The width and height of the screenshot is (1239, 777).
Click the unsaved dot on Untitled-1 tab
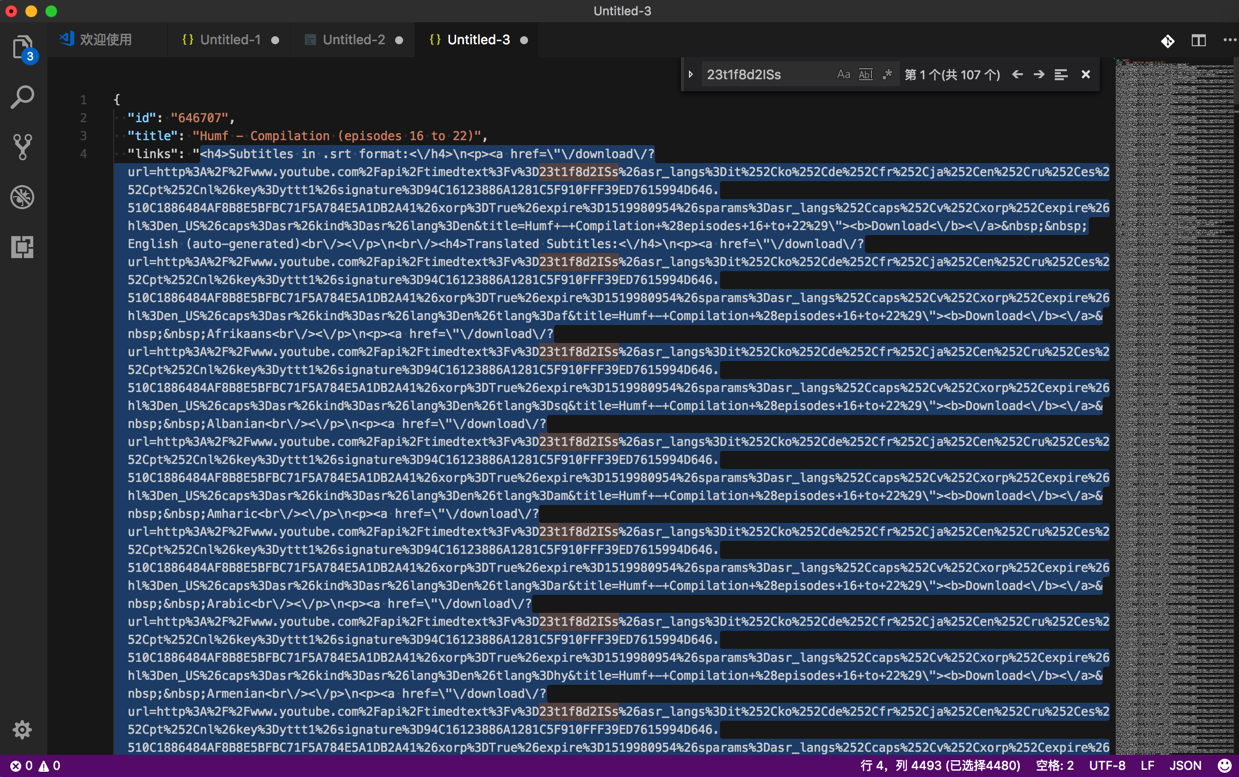pos(275,40)
